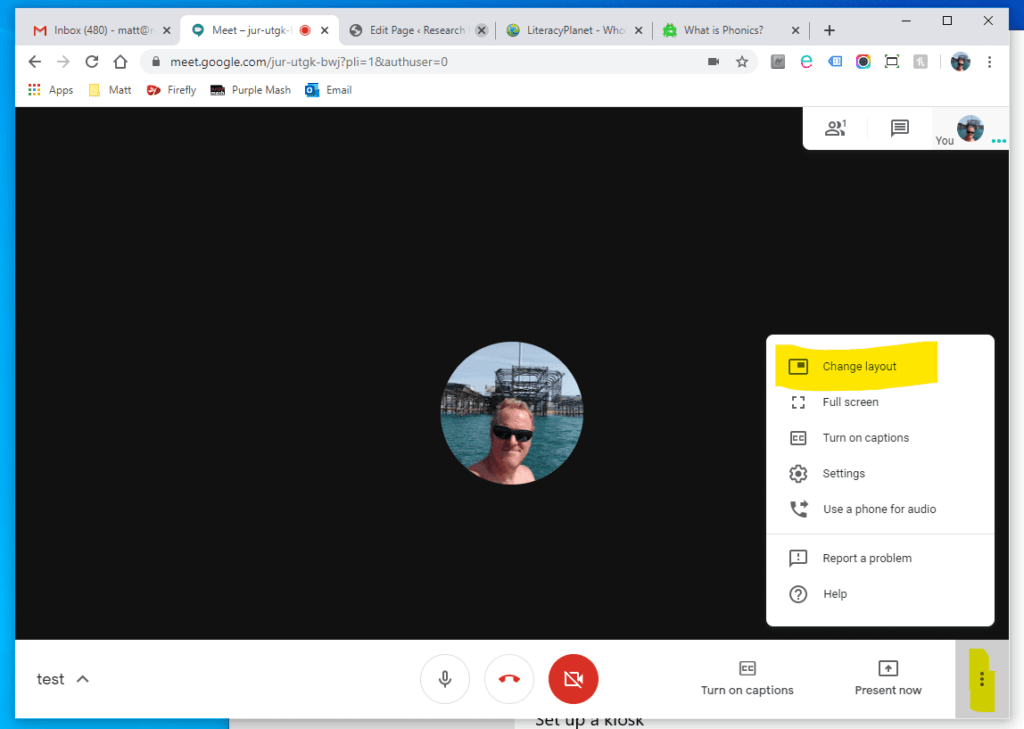This screenshot has height=729, width=1024.
Task: Click the You self-view thumbnail
Action: tap(970, 129)
